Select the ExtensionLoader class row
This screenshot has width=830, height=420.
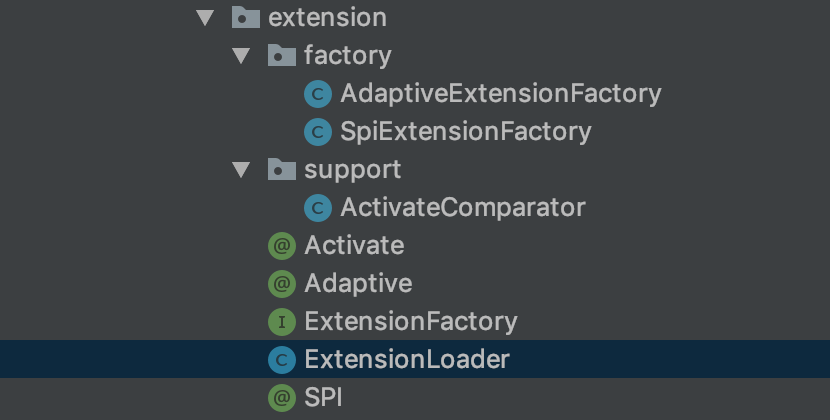pyautogui.click(x=407, y=360)
